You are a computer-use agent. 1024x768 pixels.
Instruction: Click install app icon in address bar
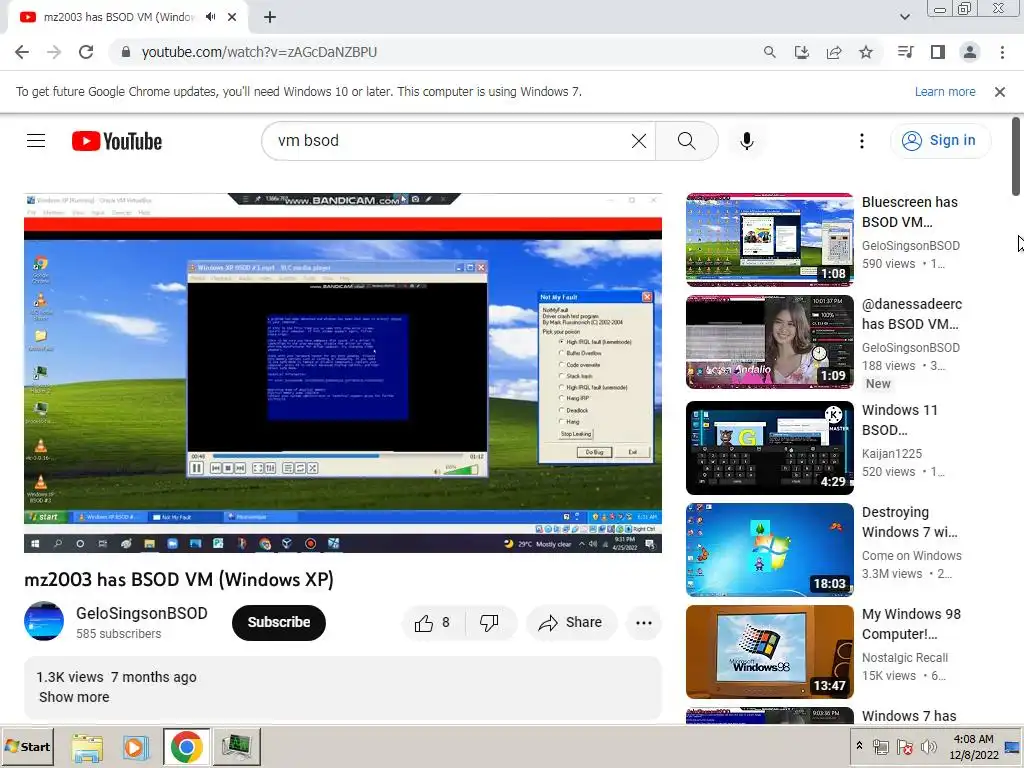[x=801, y=52]
